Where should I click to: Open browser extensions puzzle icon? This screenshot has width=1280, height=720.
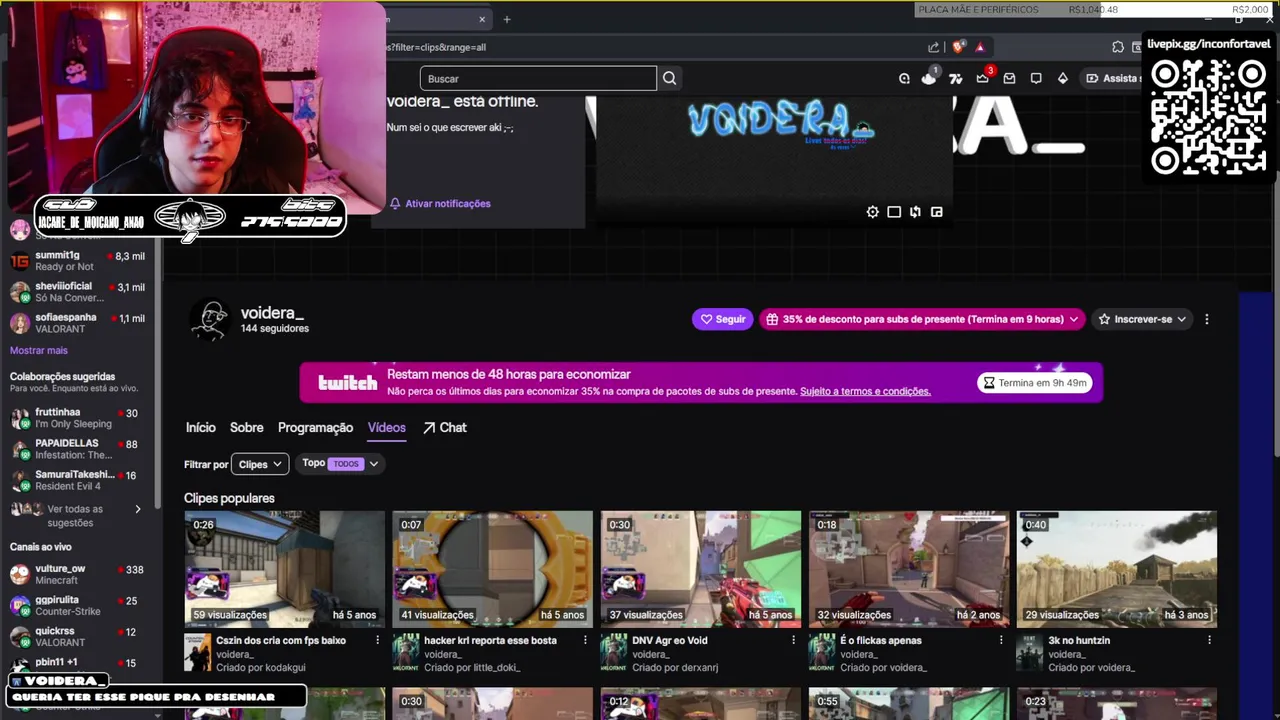[1118, 47]
